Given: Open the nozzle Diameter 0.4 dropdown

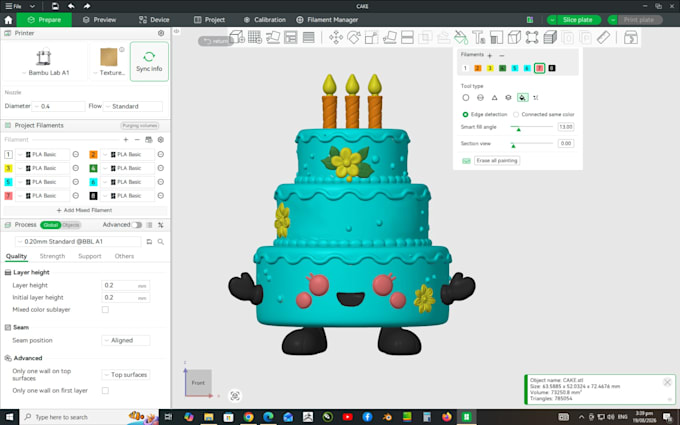Looking at the screenshot, I should tap(59, 106).
